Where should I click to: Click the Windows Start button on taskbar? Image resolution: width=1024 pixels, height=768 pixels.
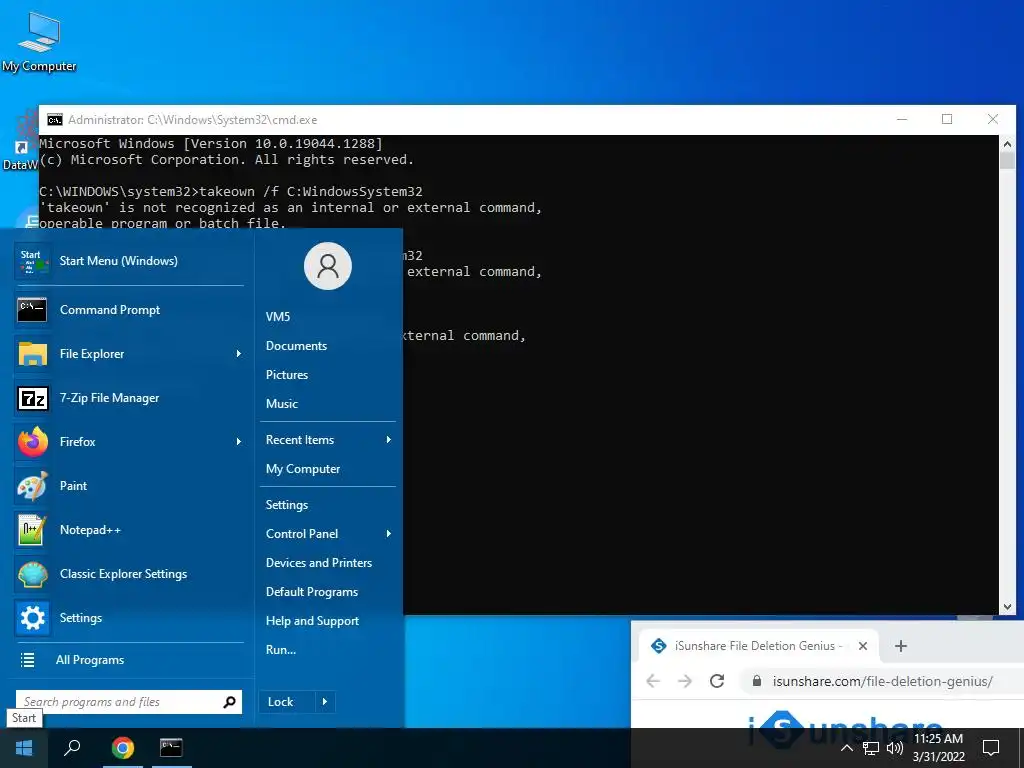(24, 748)
